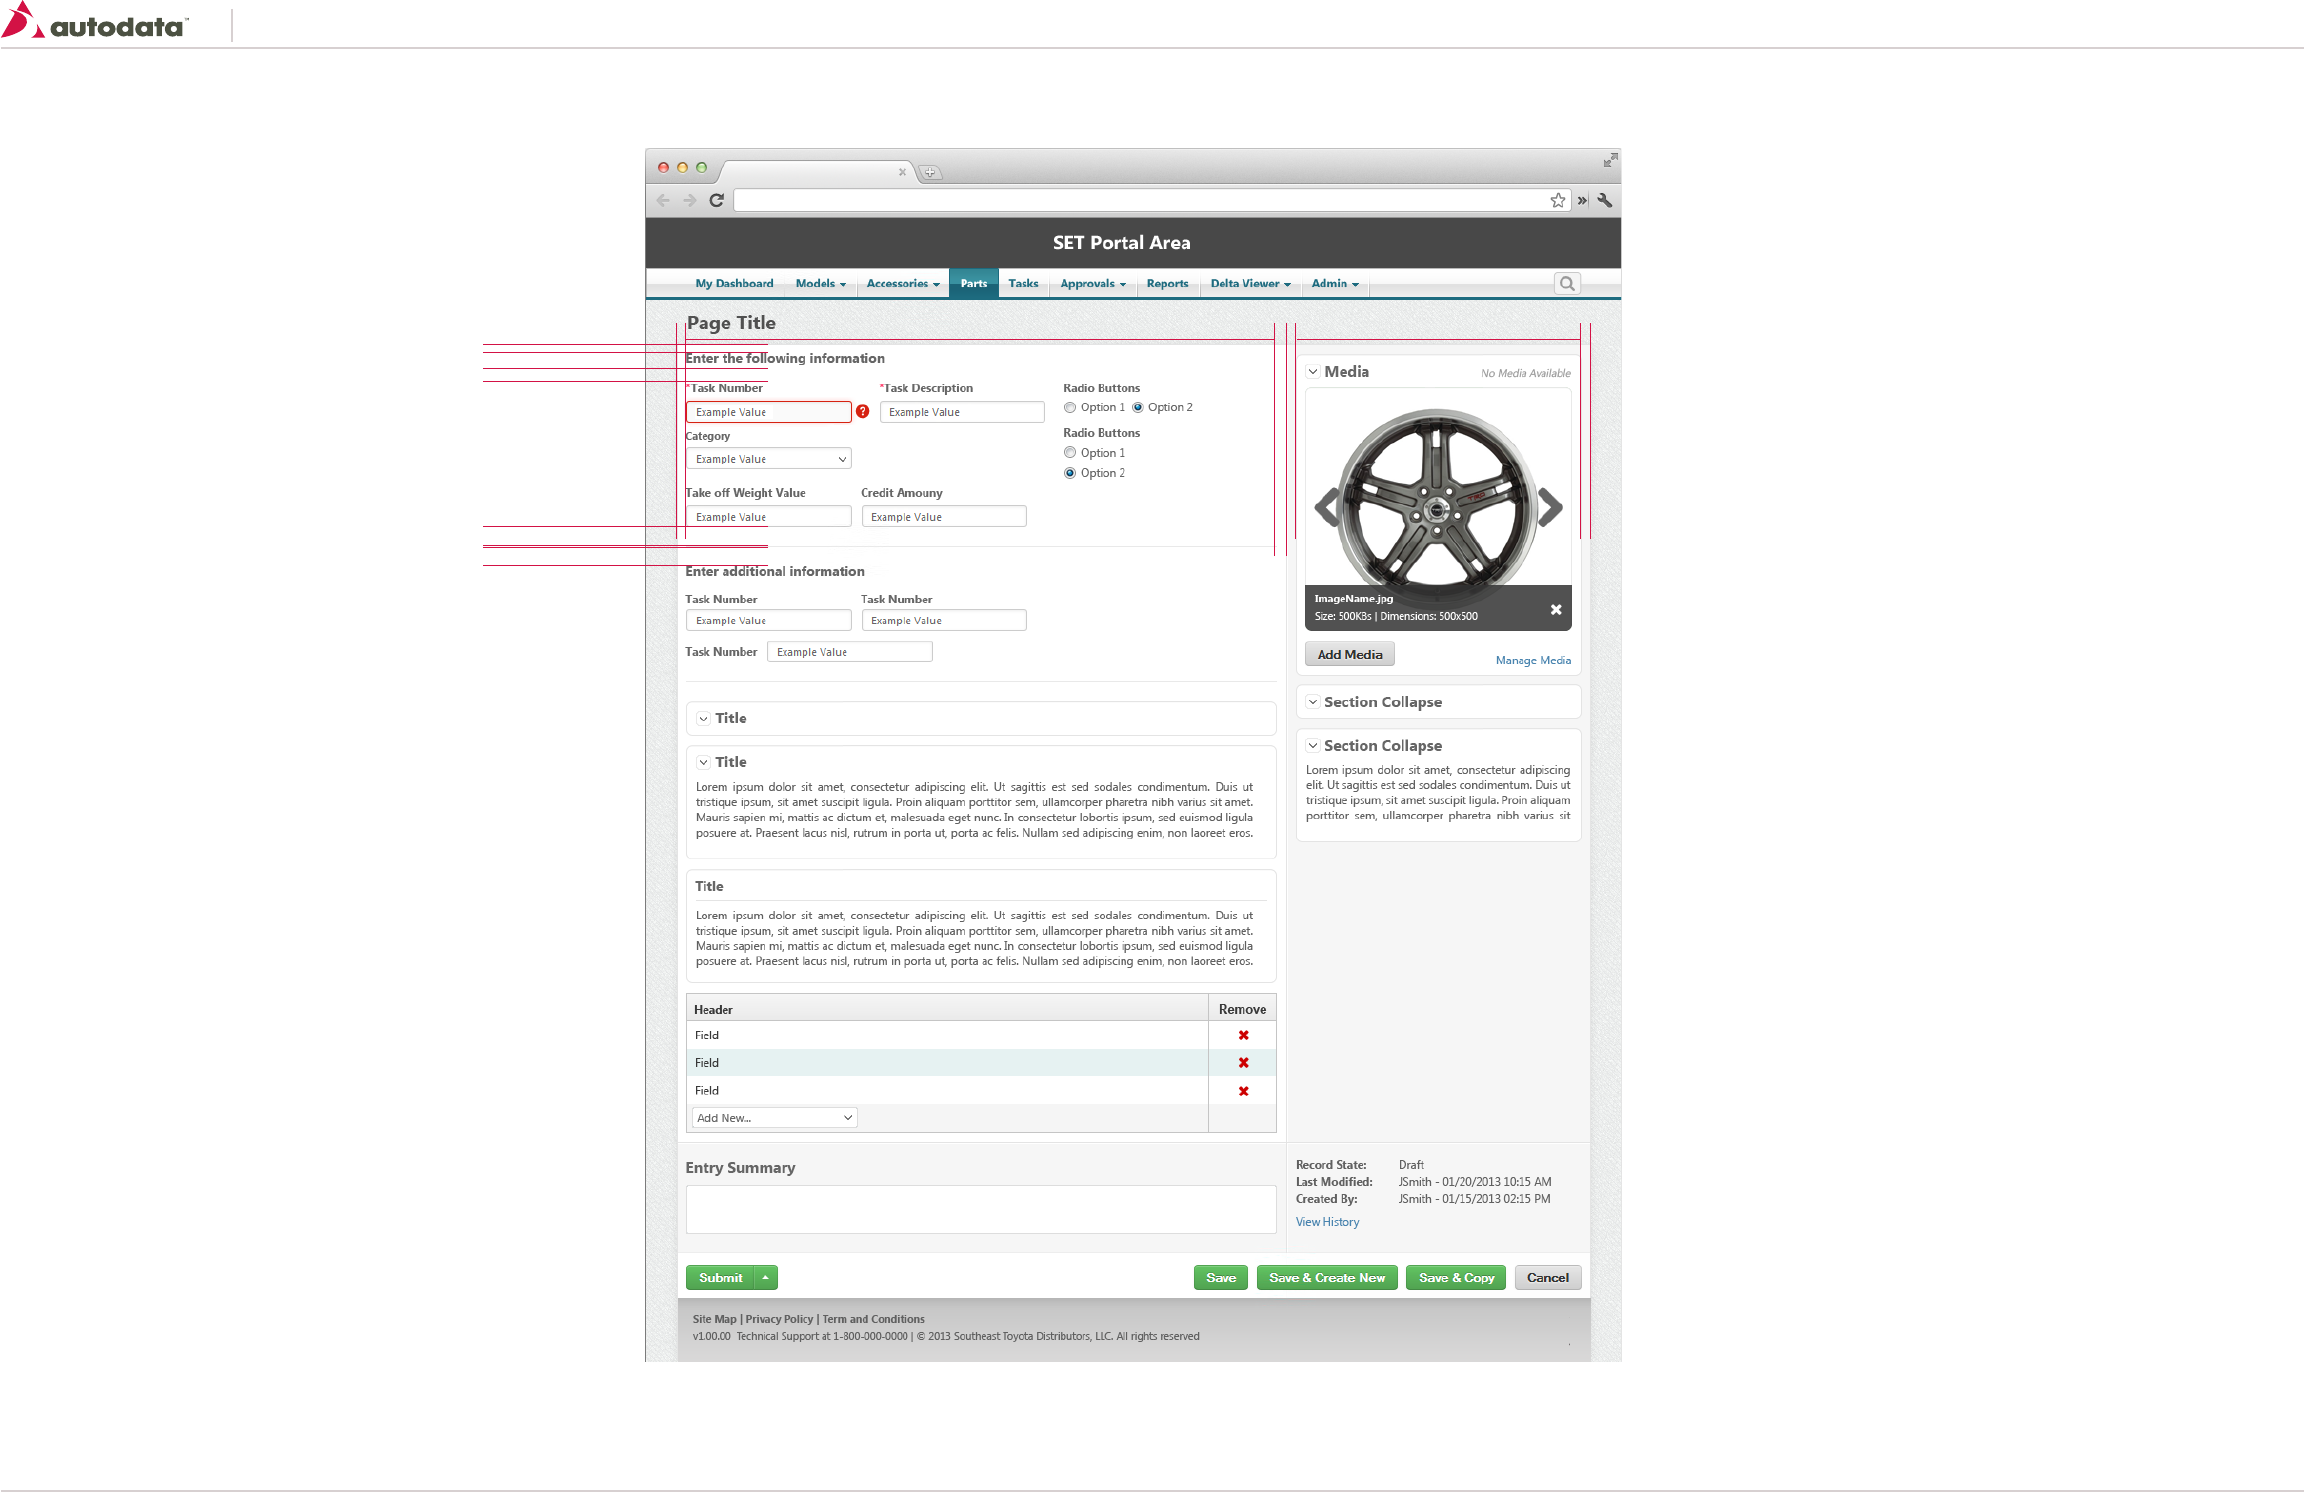Click the bookmark star icon

click(1557, 200)
